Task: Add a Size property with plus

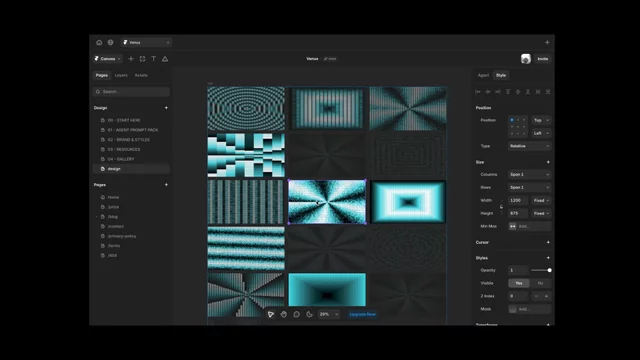Action: click(x=548, y=162)
